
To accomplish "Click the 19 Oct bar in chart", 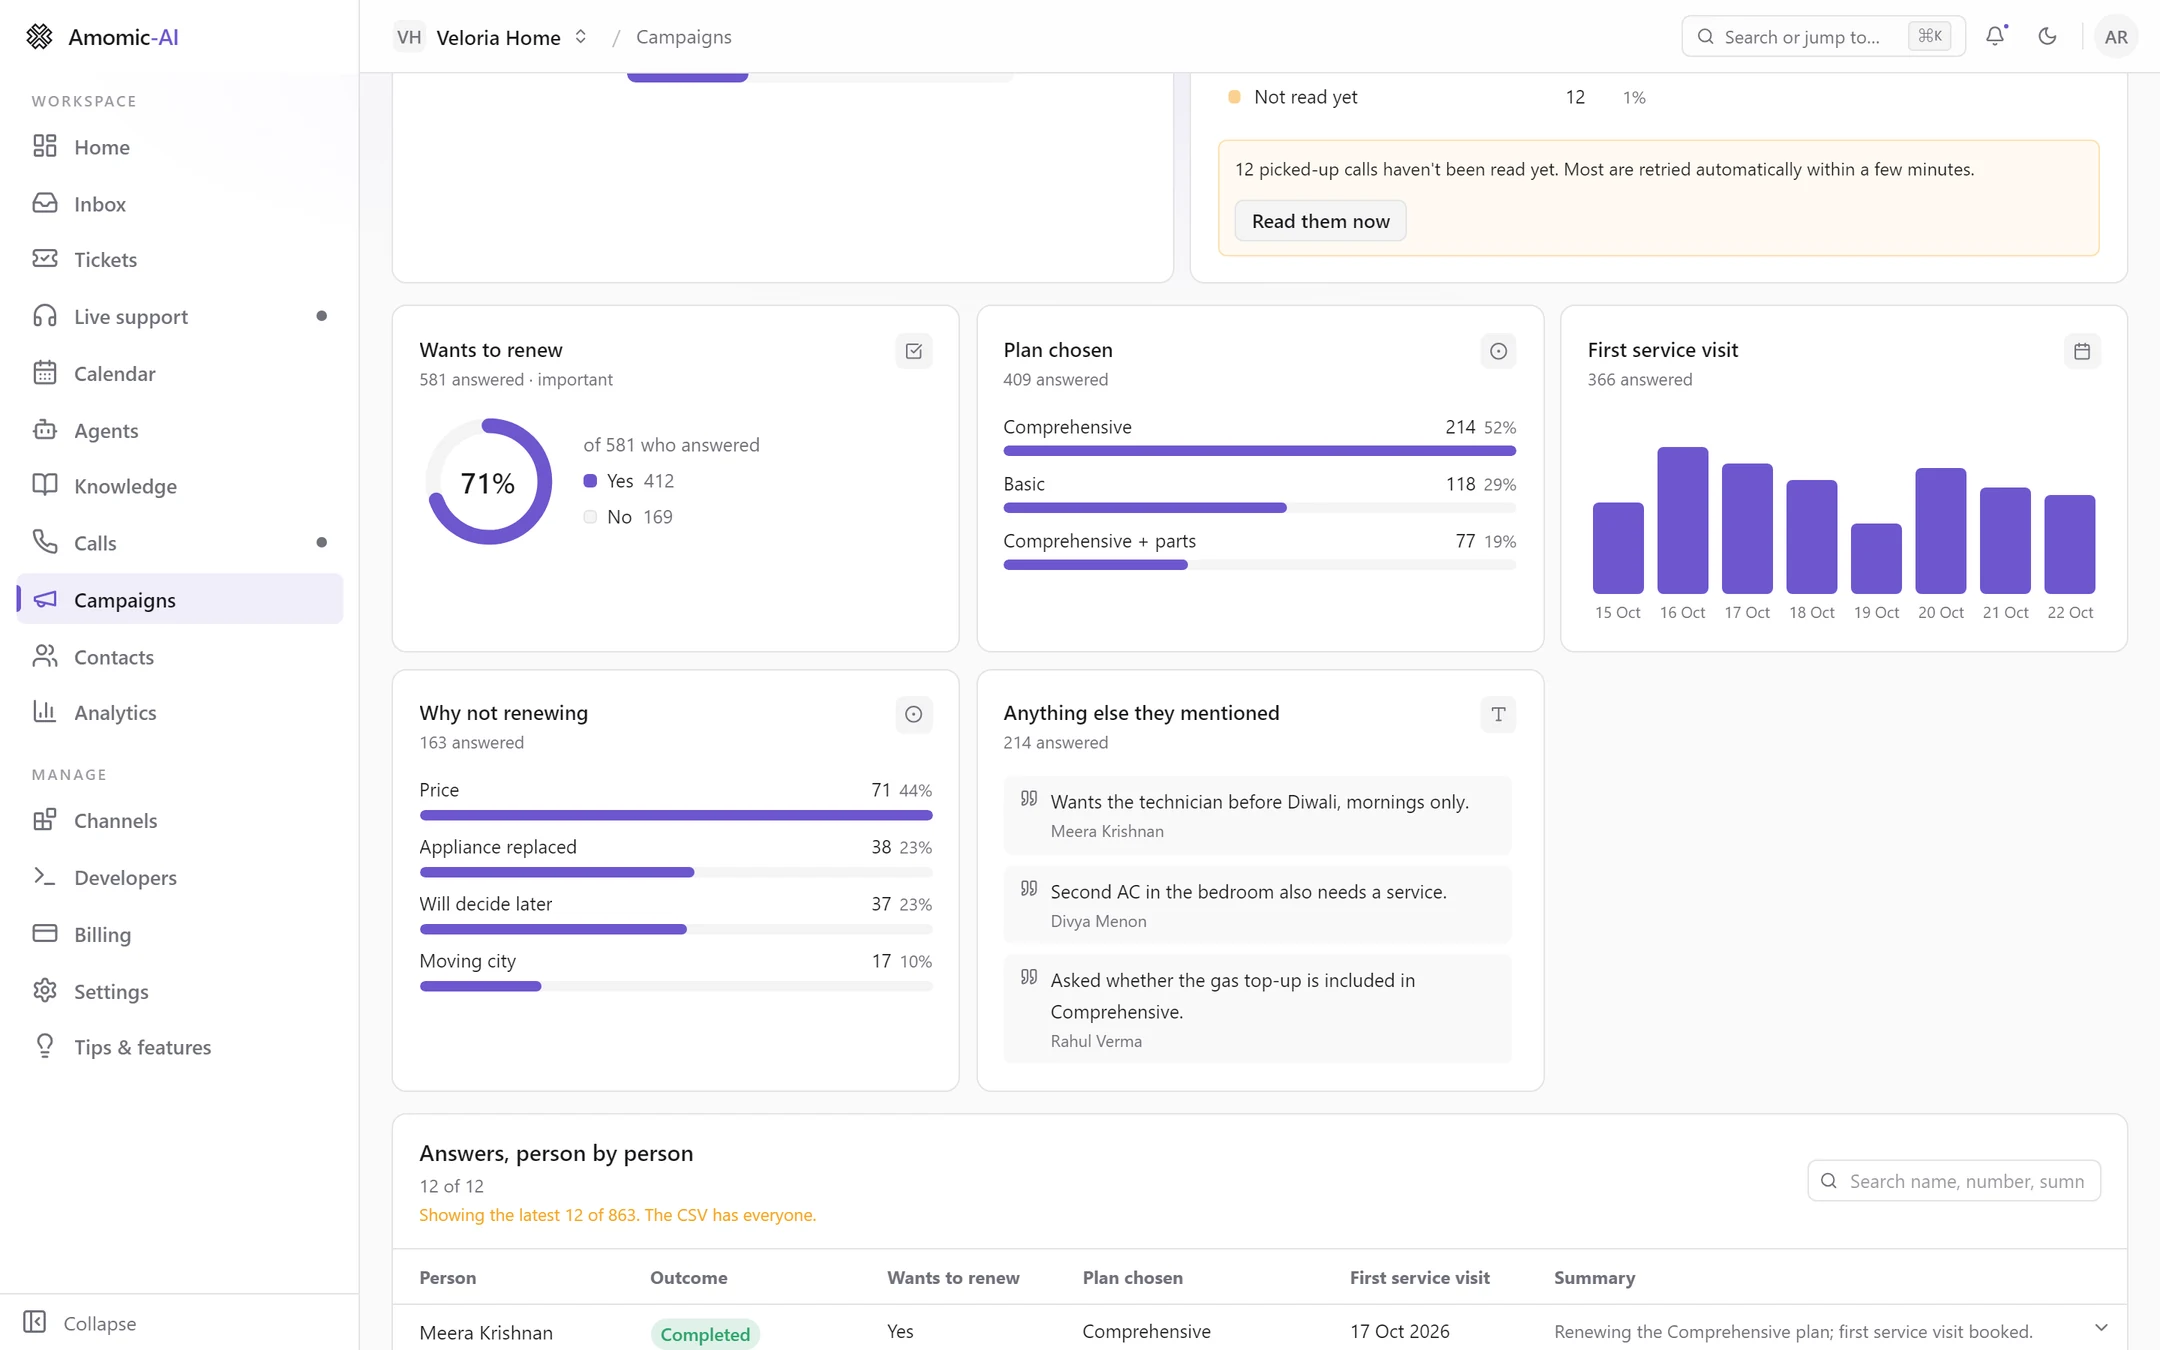I will (x=1876, y=559).
